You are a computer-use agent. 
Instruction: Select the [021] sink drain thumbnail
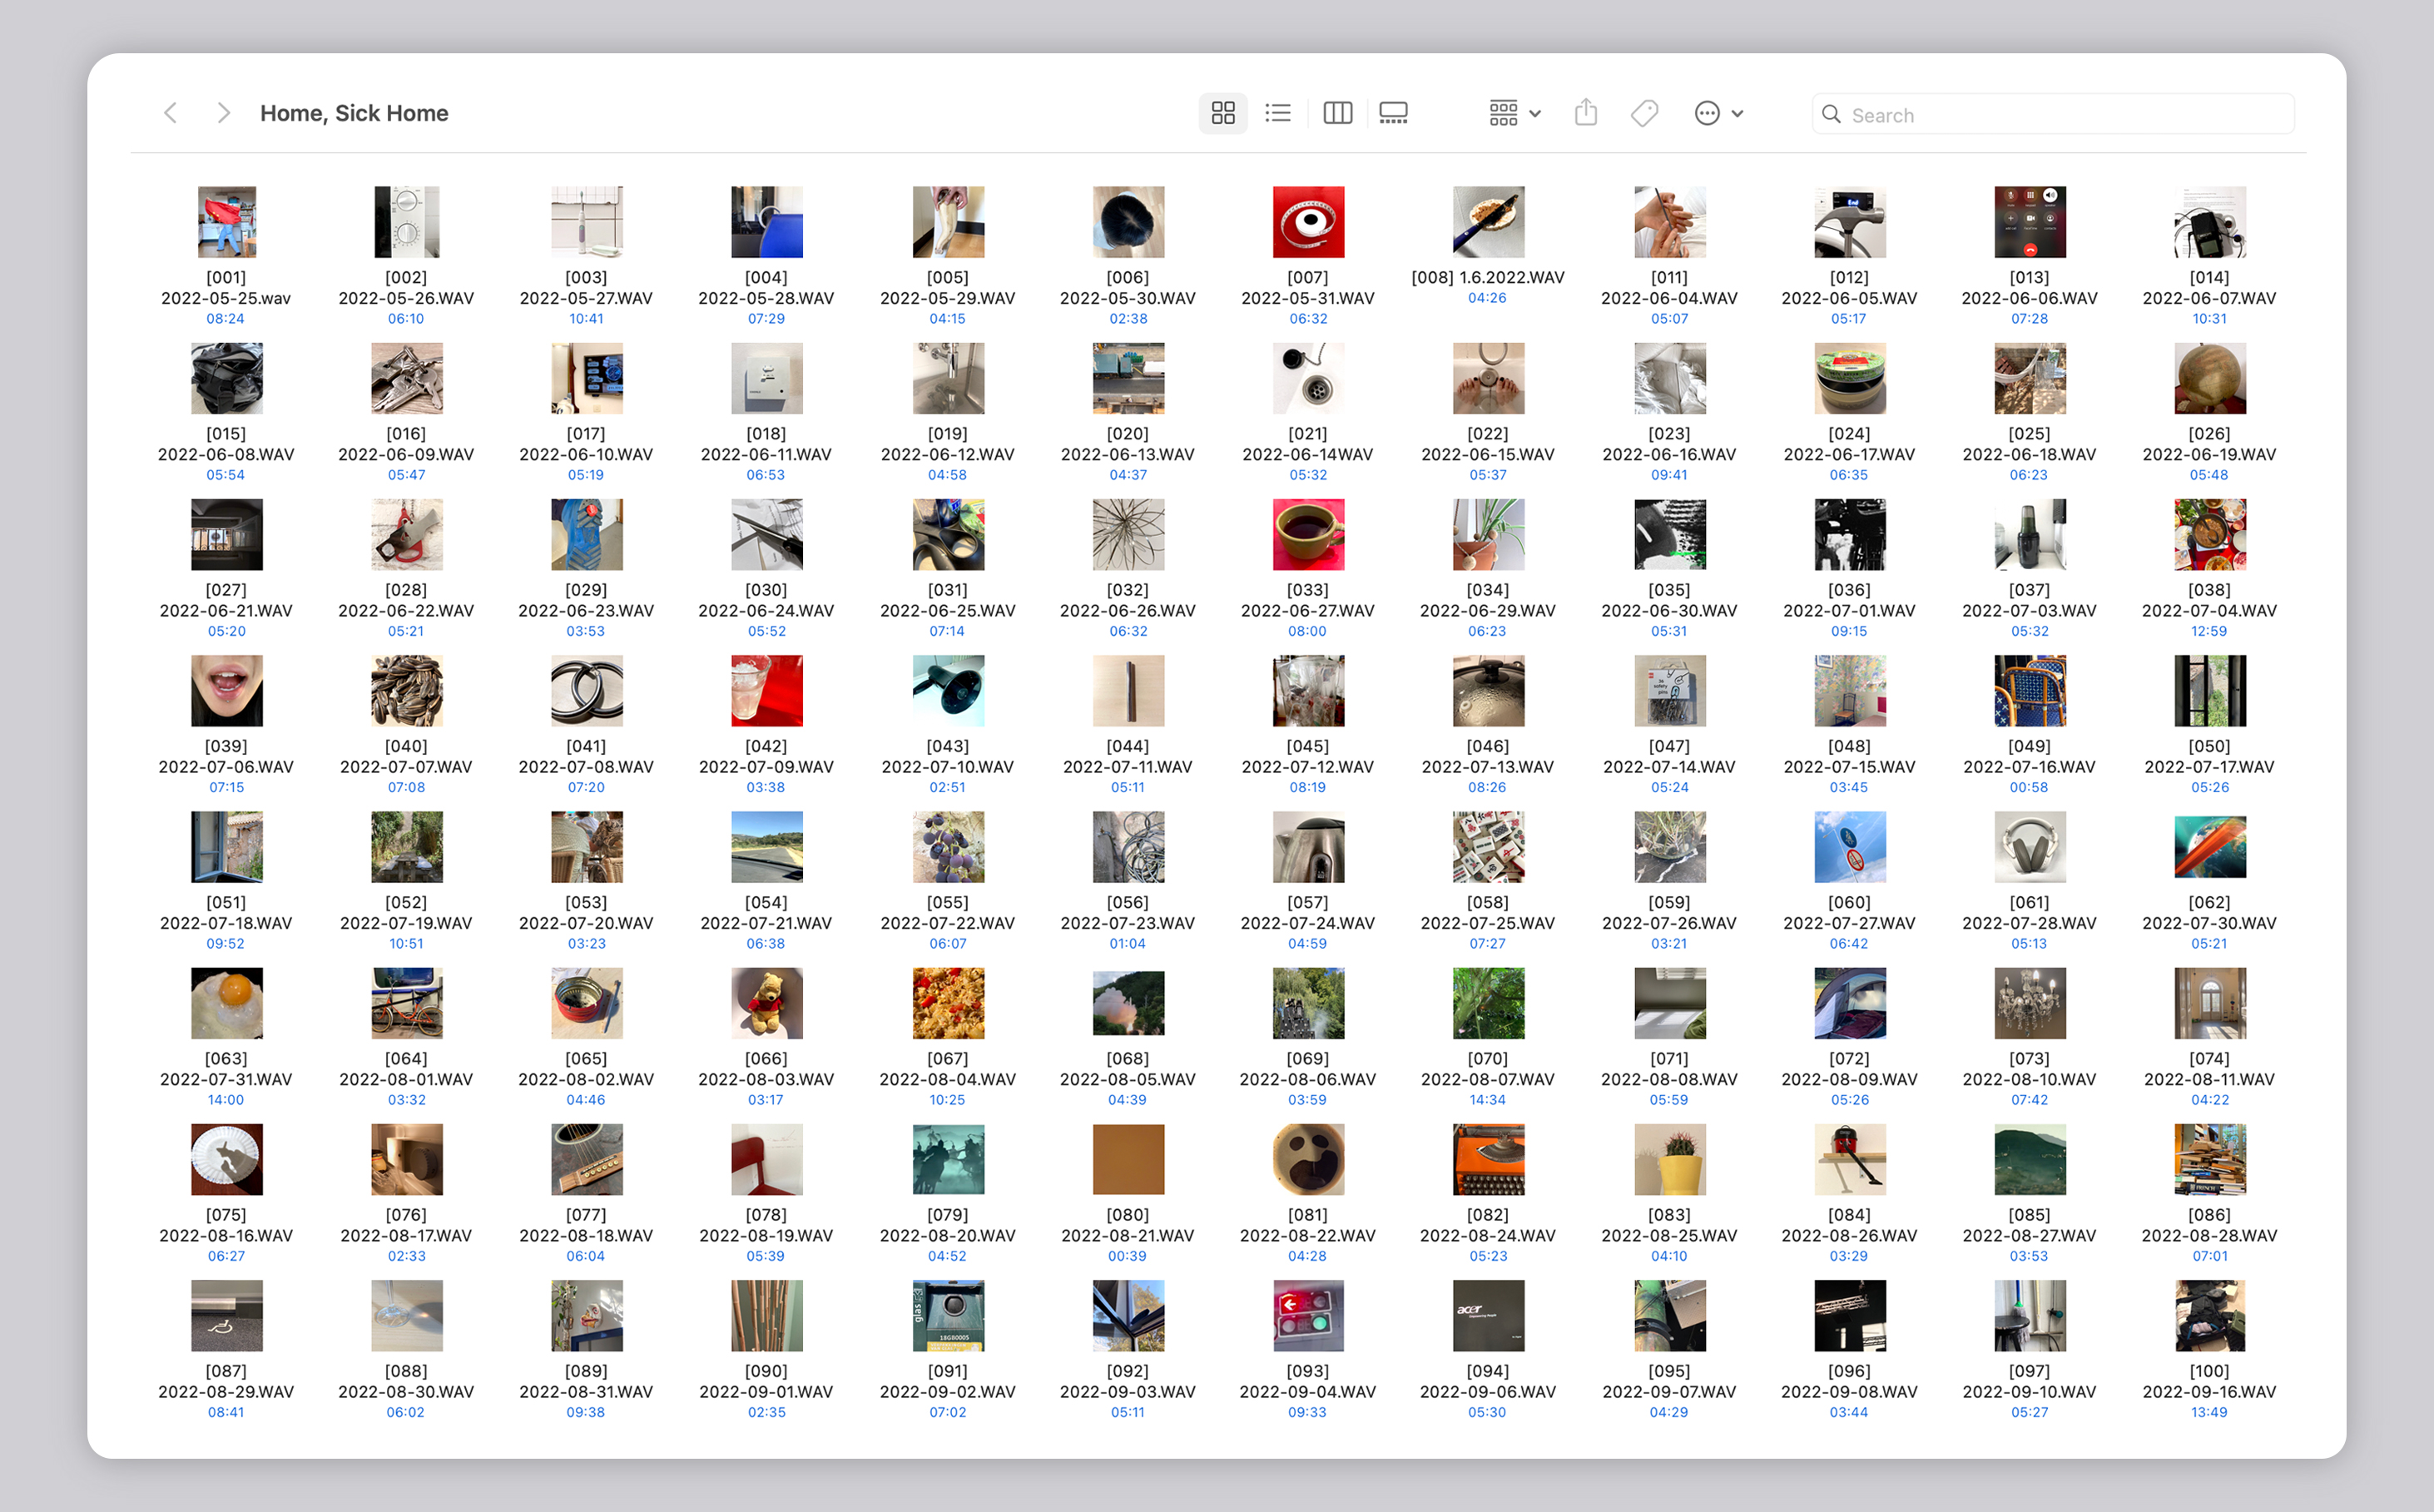point(1308,378)
